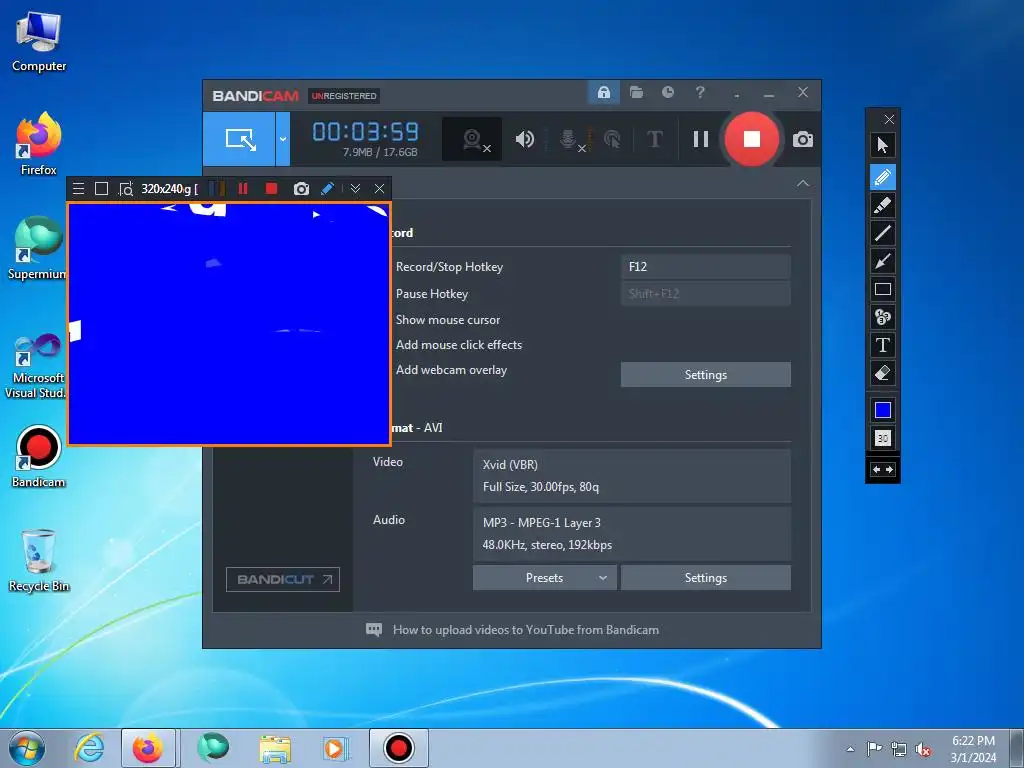Click the MP3 - MPEG-1 Layer 3 audio text
This screenshot has width=1024, height=768.
click(541, 523)
